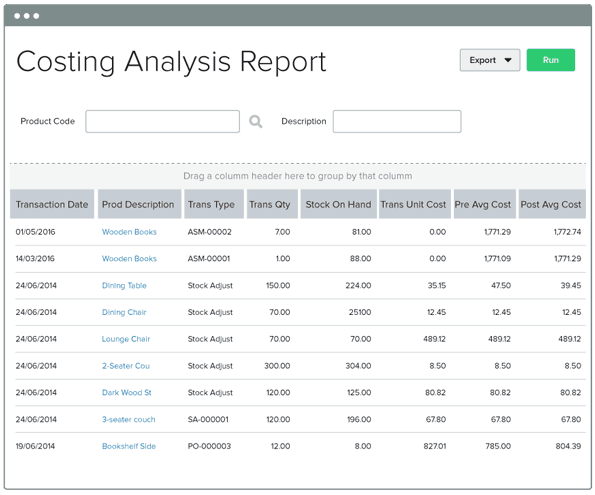595x495 pixels.
Task: Click the 300.00 trans qty value
Action: 277,366
